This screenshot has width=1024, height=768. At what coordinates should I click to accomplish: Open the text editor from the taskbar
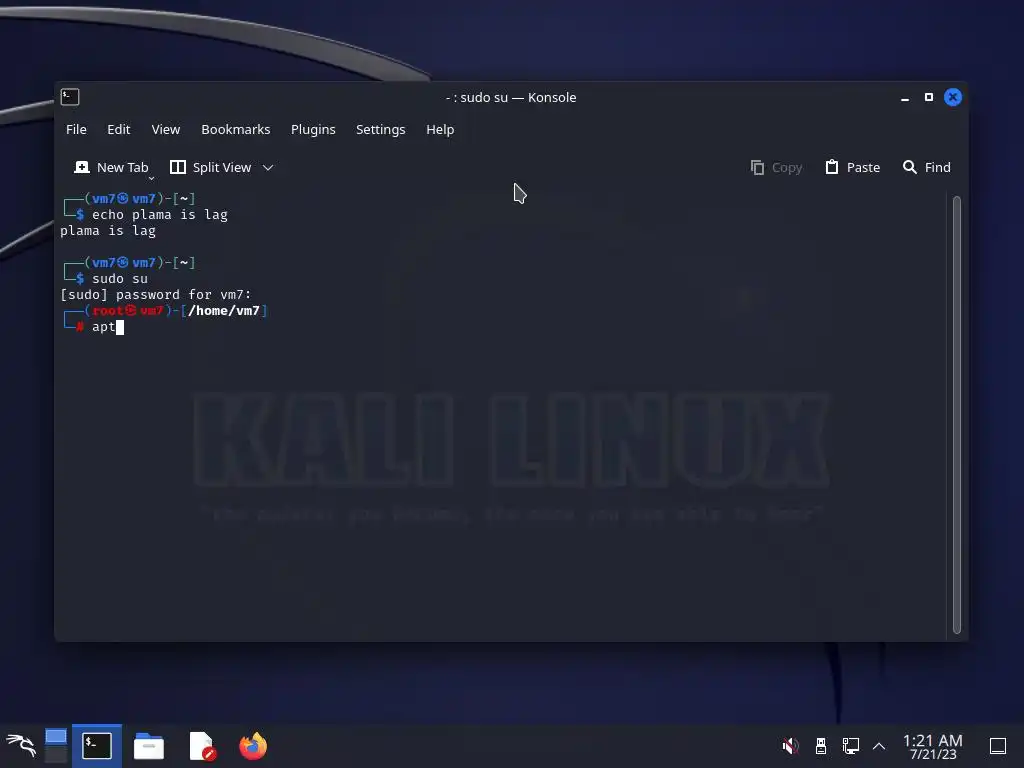201,746
